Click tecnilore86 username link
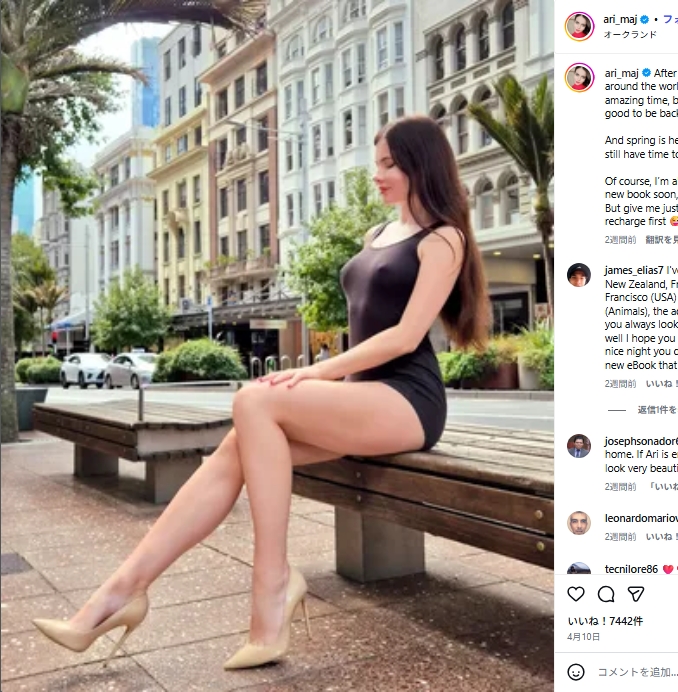Viewport: 678px width, 692px height. pos(631,569)
